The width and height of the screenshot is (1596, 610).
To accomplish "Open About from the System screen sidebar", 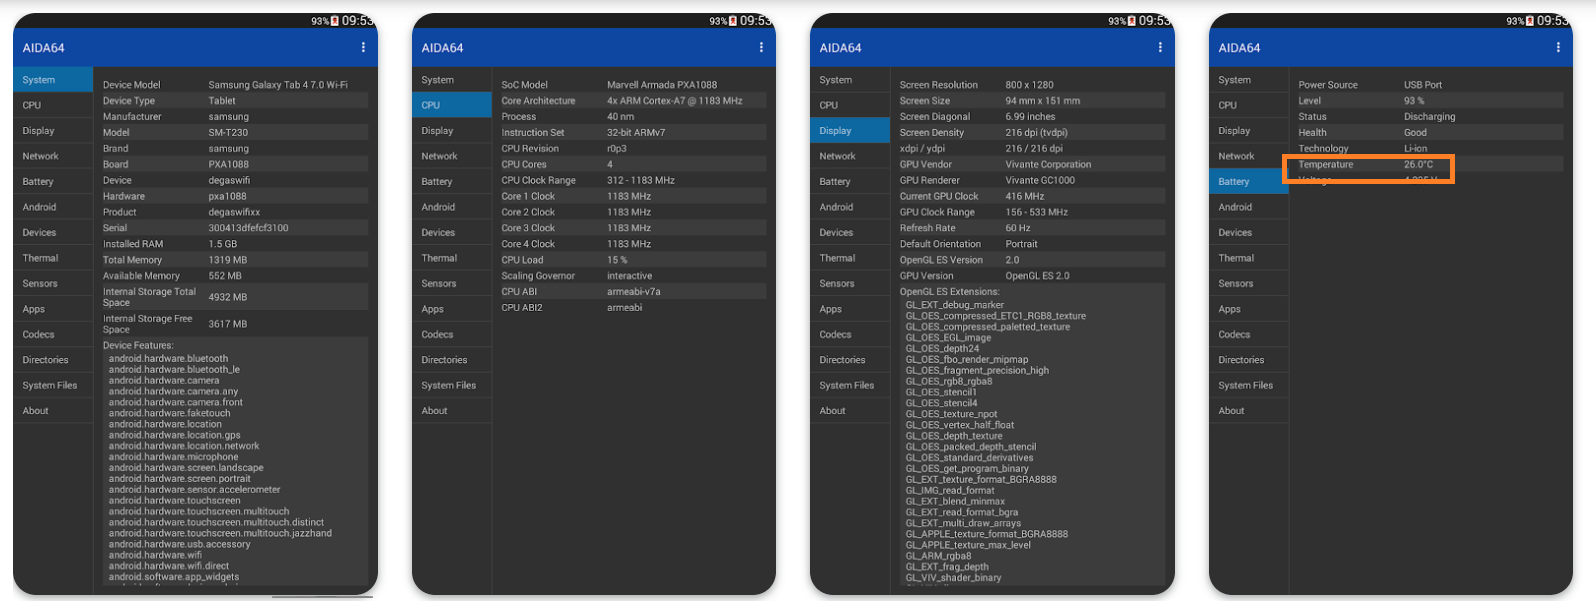I will [x=53, y=411].
